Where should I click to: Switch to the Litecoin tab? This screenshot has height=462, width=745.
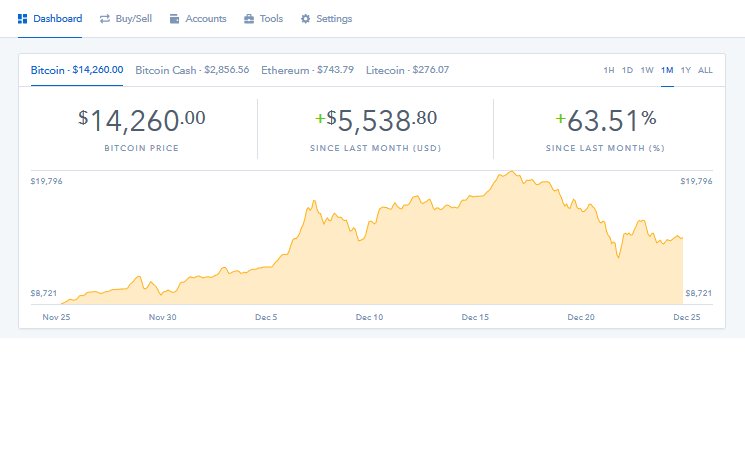point(407,70)
